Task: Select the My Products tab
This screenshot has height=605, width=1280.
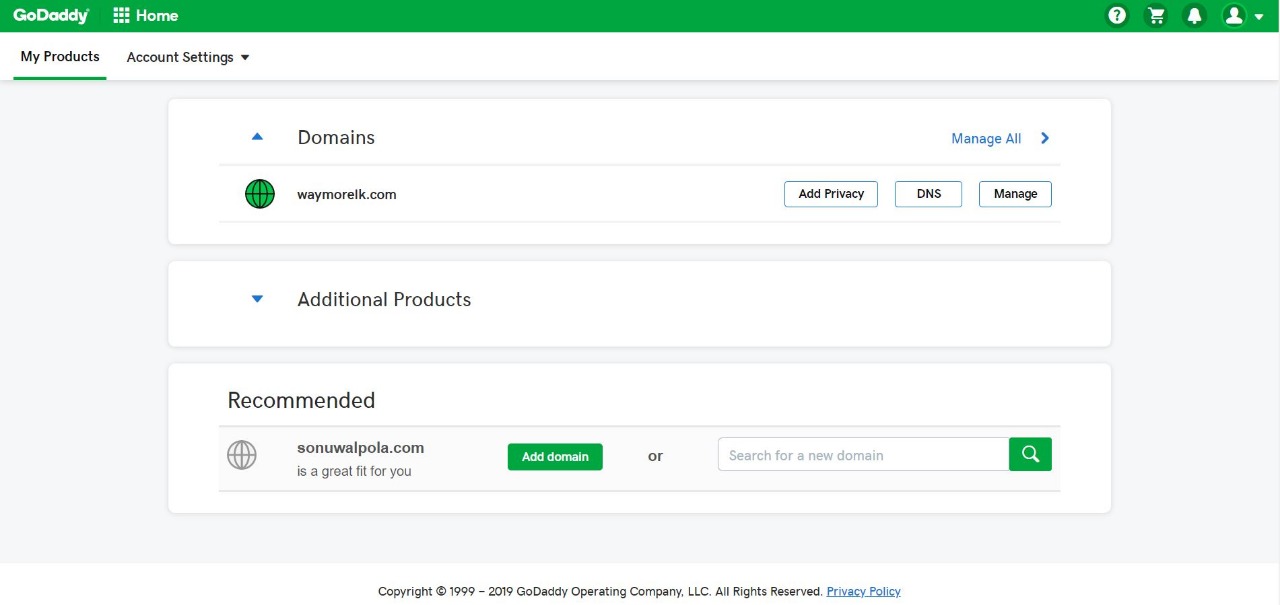Action: pyautogui.click(x=60, y=57)
